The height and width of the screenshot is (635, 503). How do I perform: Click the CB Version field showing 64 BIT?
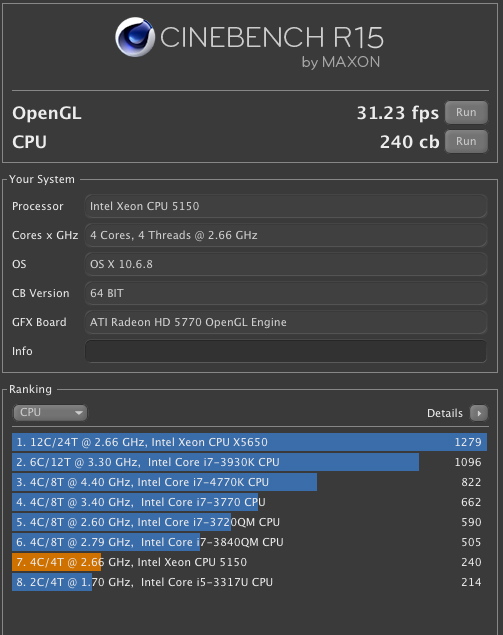pyautogui.click(x=286, y=293)
